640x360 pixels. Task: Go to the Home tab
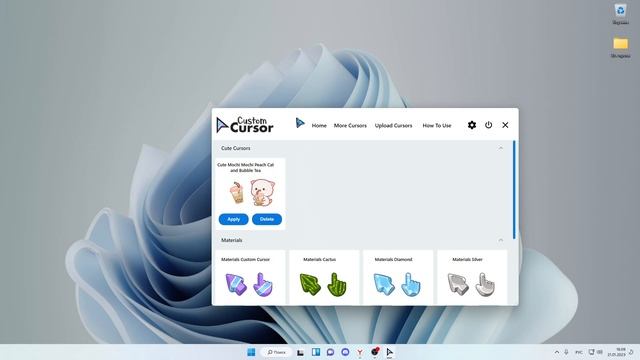319,125
